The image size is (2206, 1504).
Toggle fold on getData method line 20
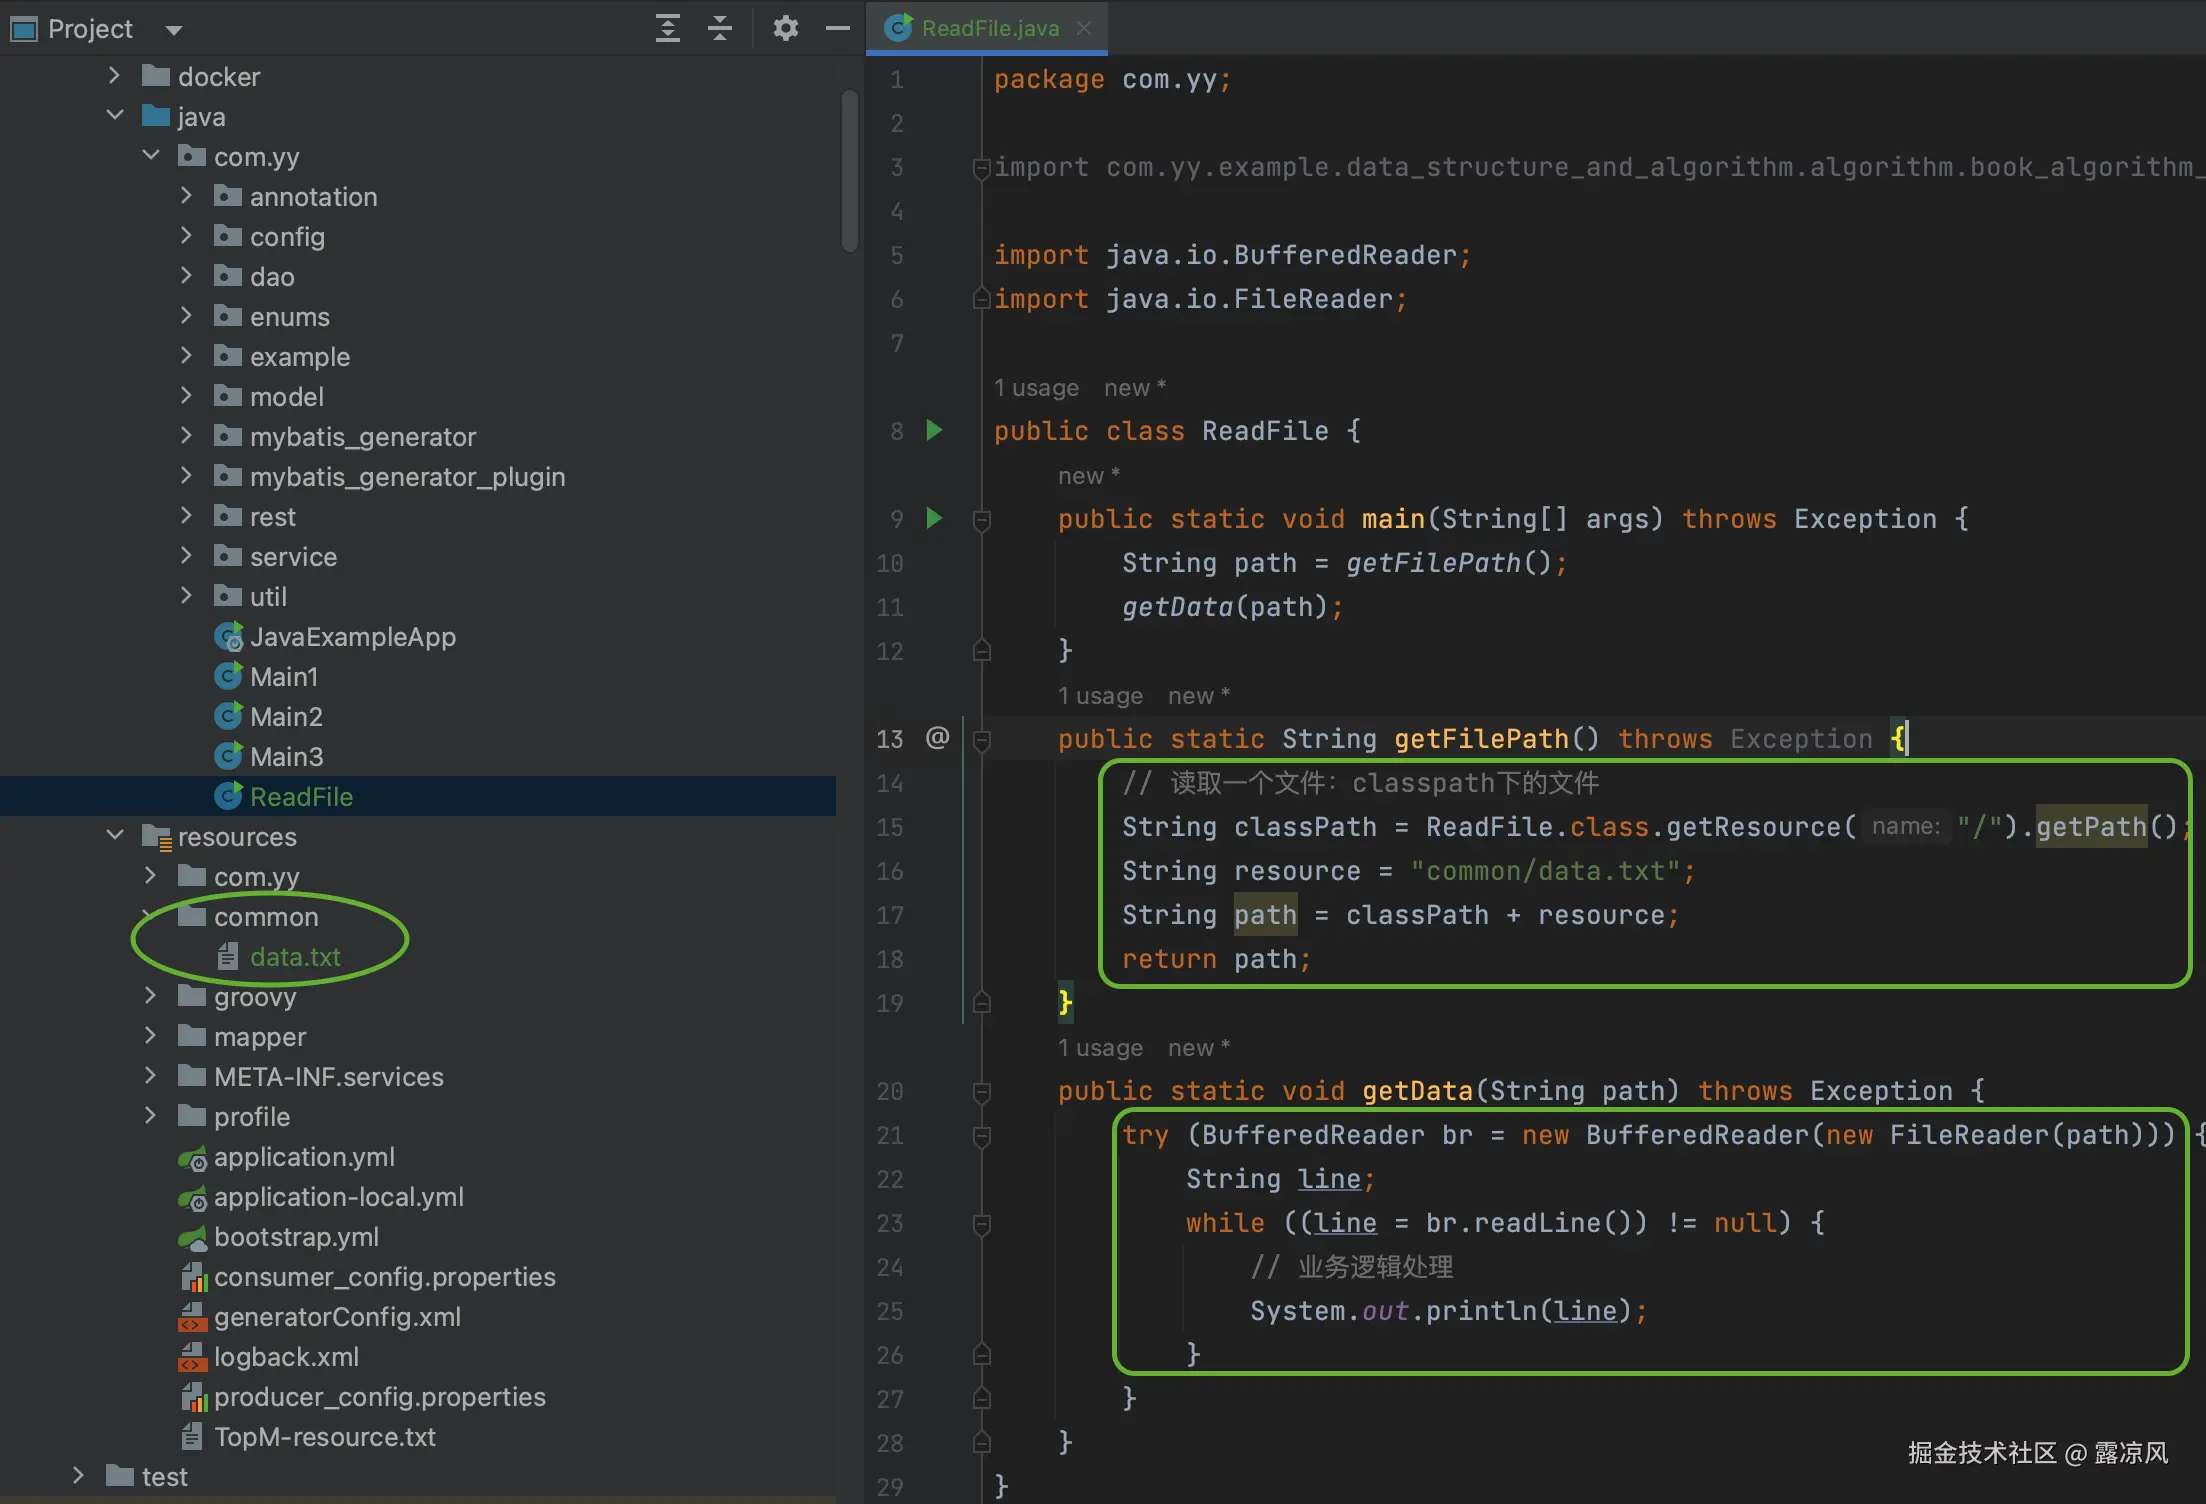[x=982, y=1092]
